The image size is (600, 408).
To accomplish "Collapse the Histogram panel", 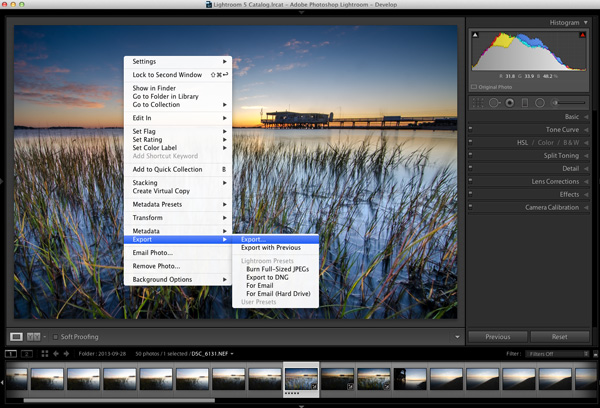I will pyautogui.click(x=586, y=23).
